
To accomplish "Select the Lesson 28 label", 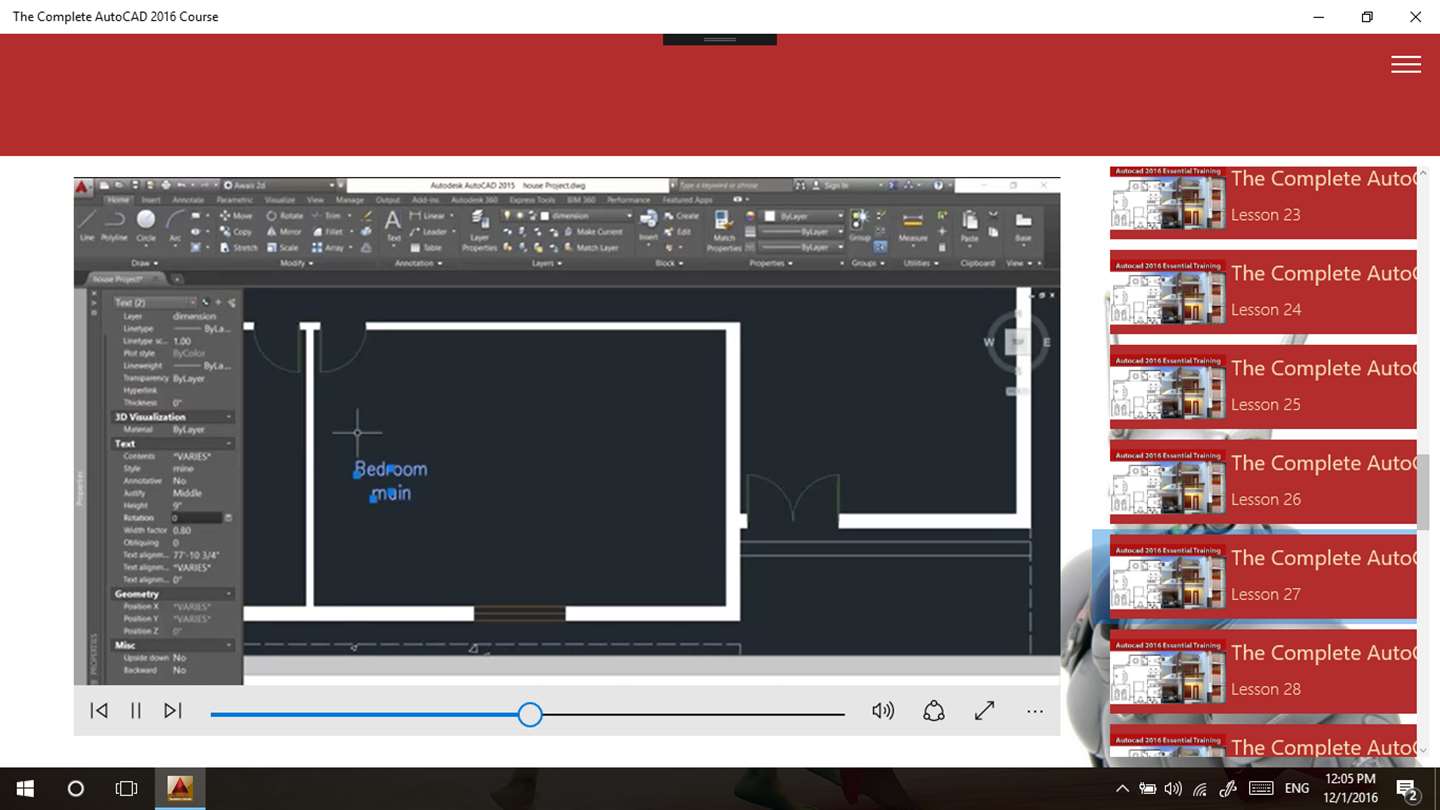I will pyautogui.click(x=1266, y=690).
